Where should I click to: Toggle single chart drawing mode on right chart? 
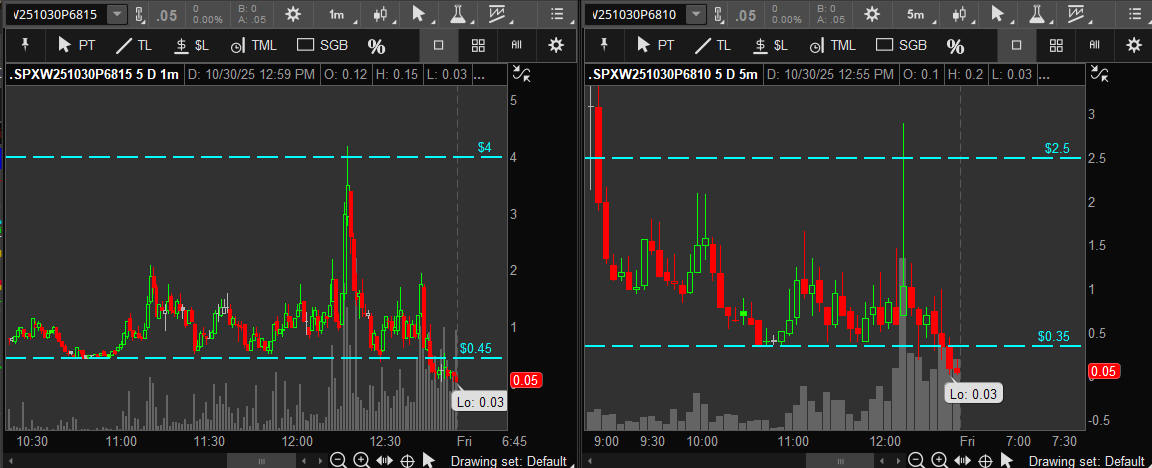[1017, 45]
